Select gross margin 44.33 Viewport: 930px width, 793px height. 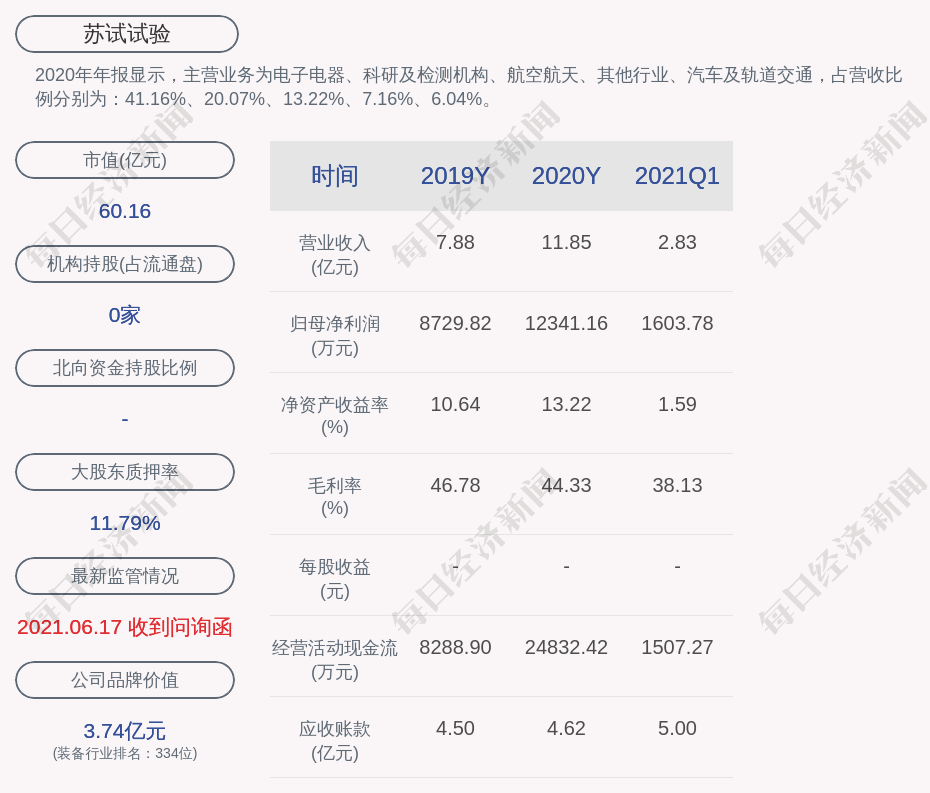pyautogui.click(x=566, y=485)
